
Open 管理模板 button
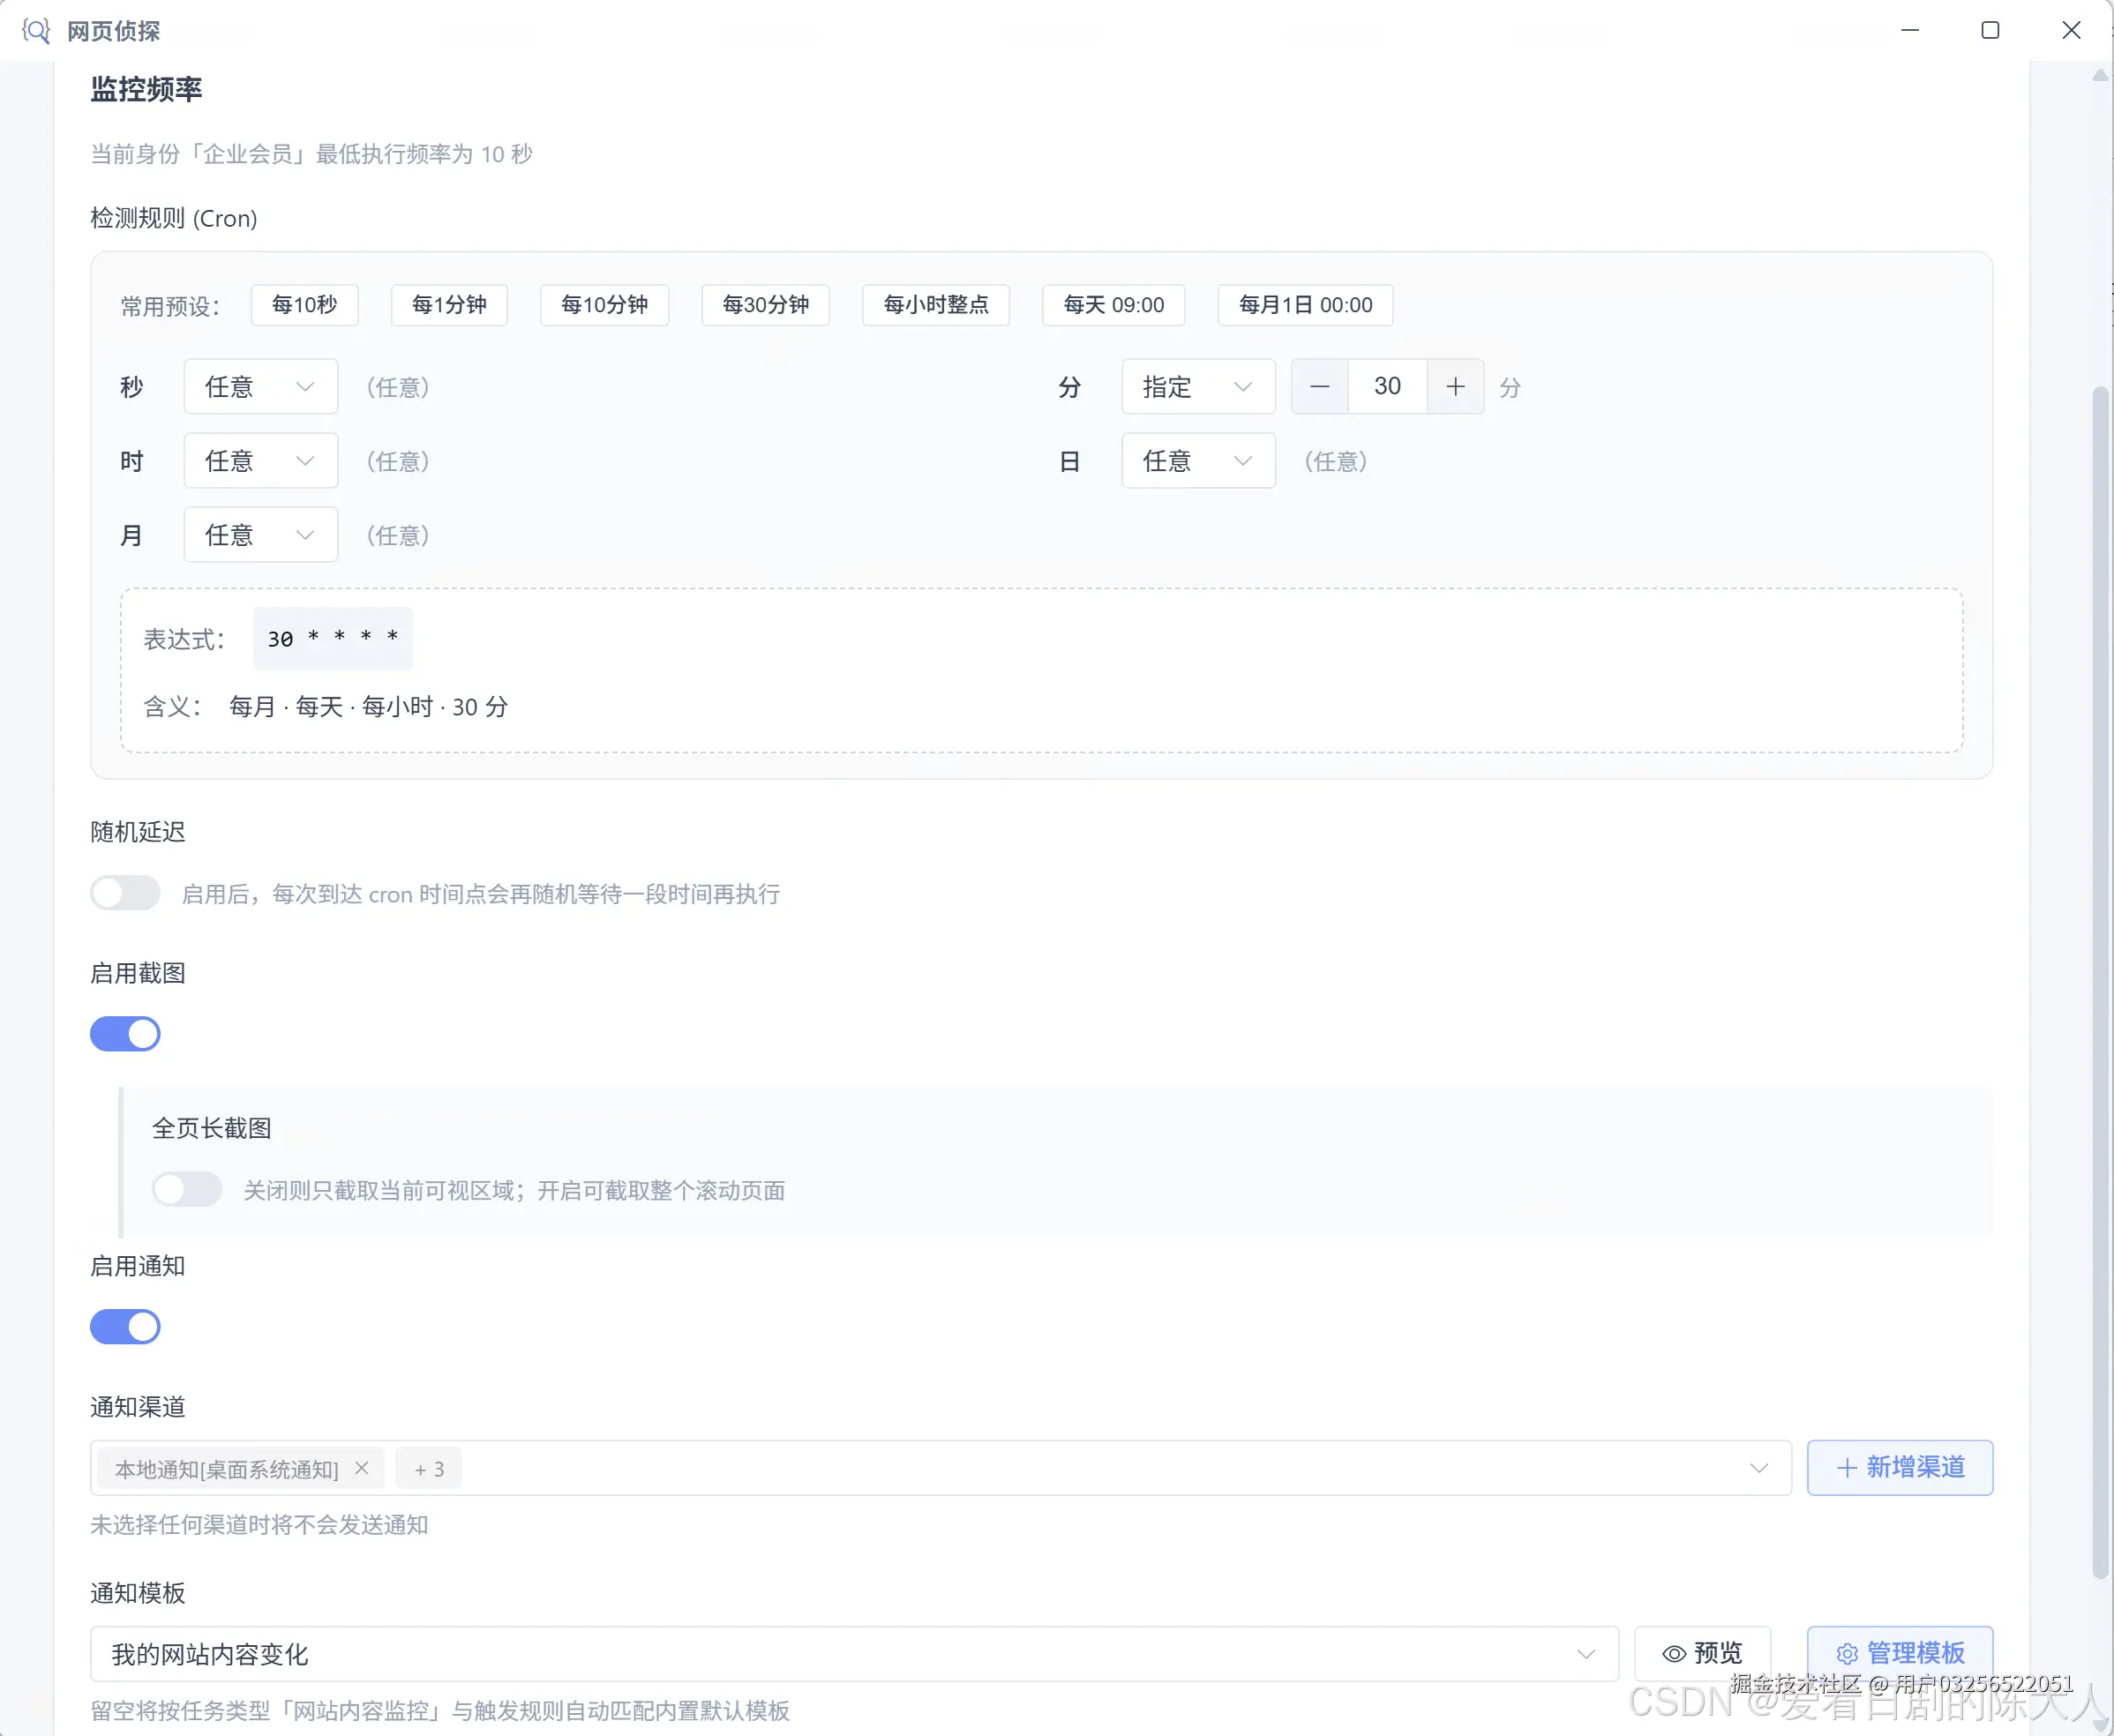1900,1654
